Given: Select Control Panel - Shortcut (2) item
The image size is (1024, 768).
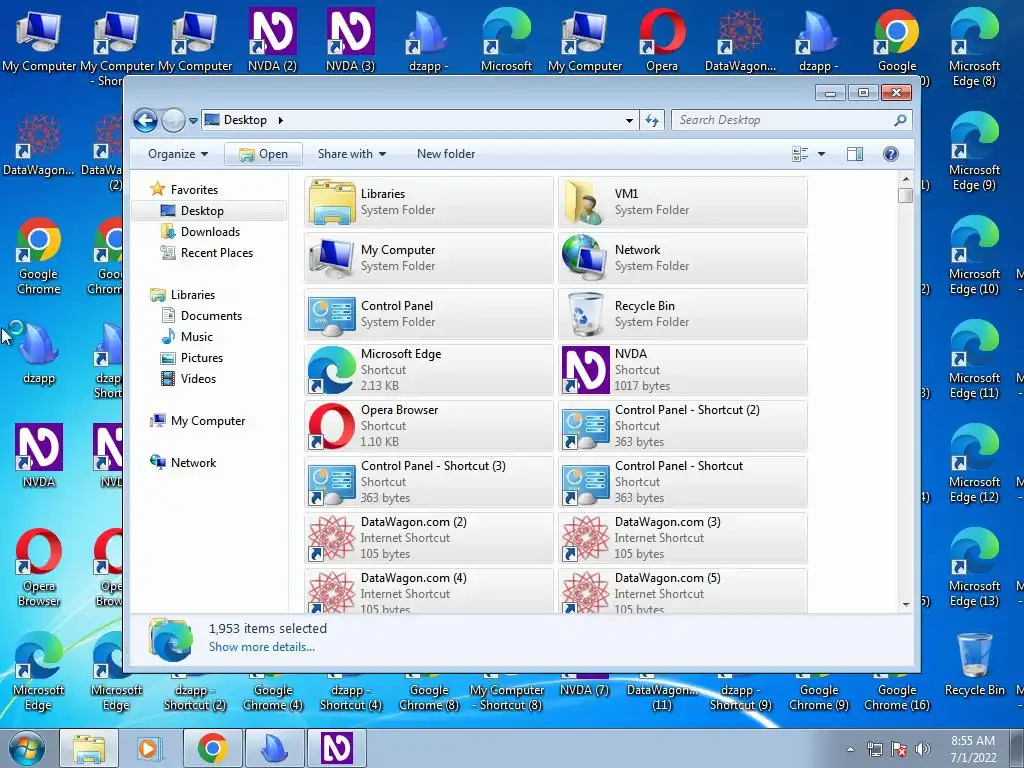Looking at the screenshot, I should coord(683,426).
